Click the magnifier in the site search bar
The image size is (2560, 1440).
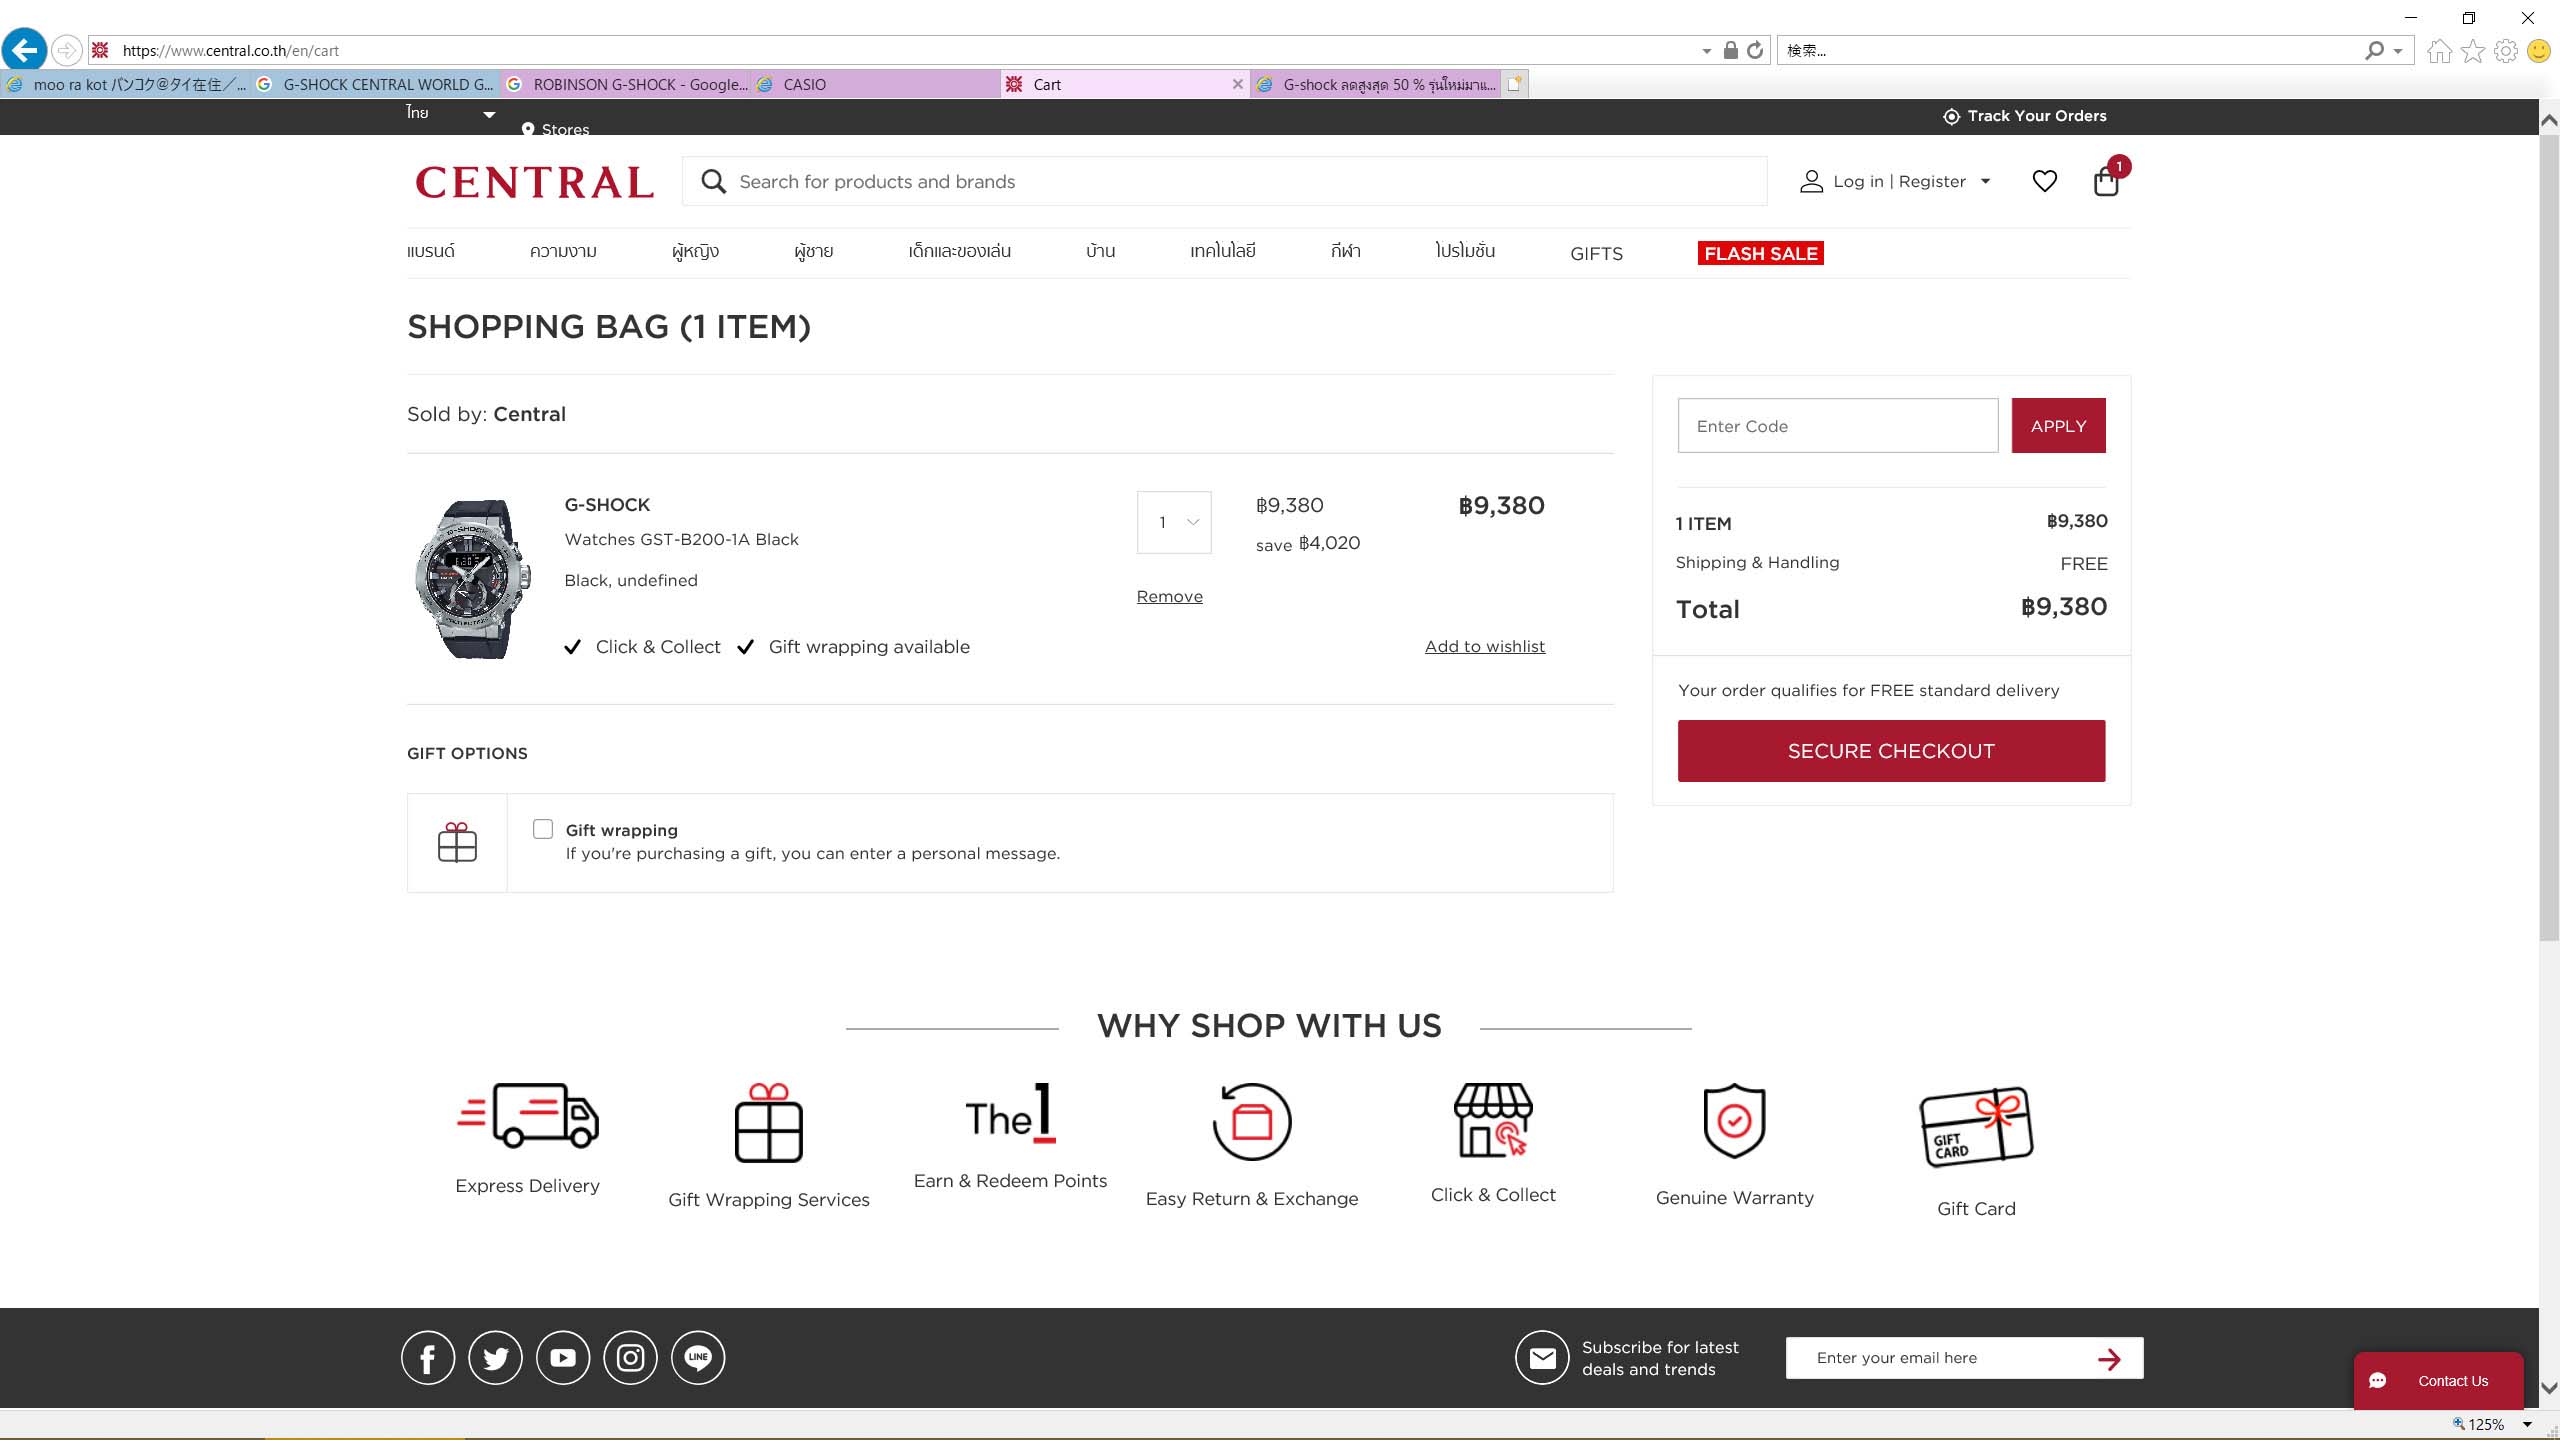(713, 181)
